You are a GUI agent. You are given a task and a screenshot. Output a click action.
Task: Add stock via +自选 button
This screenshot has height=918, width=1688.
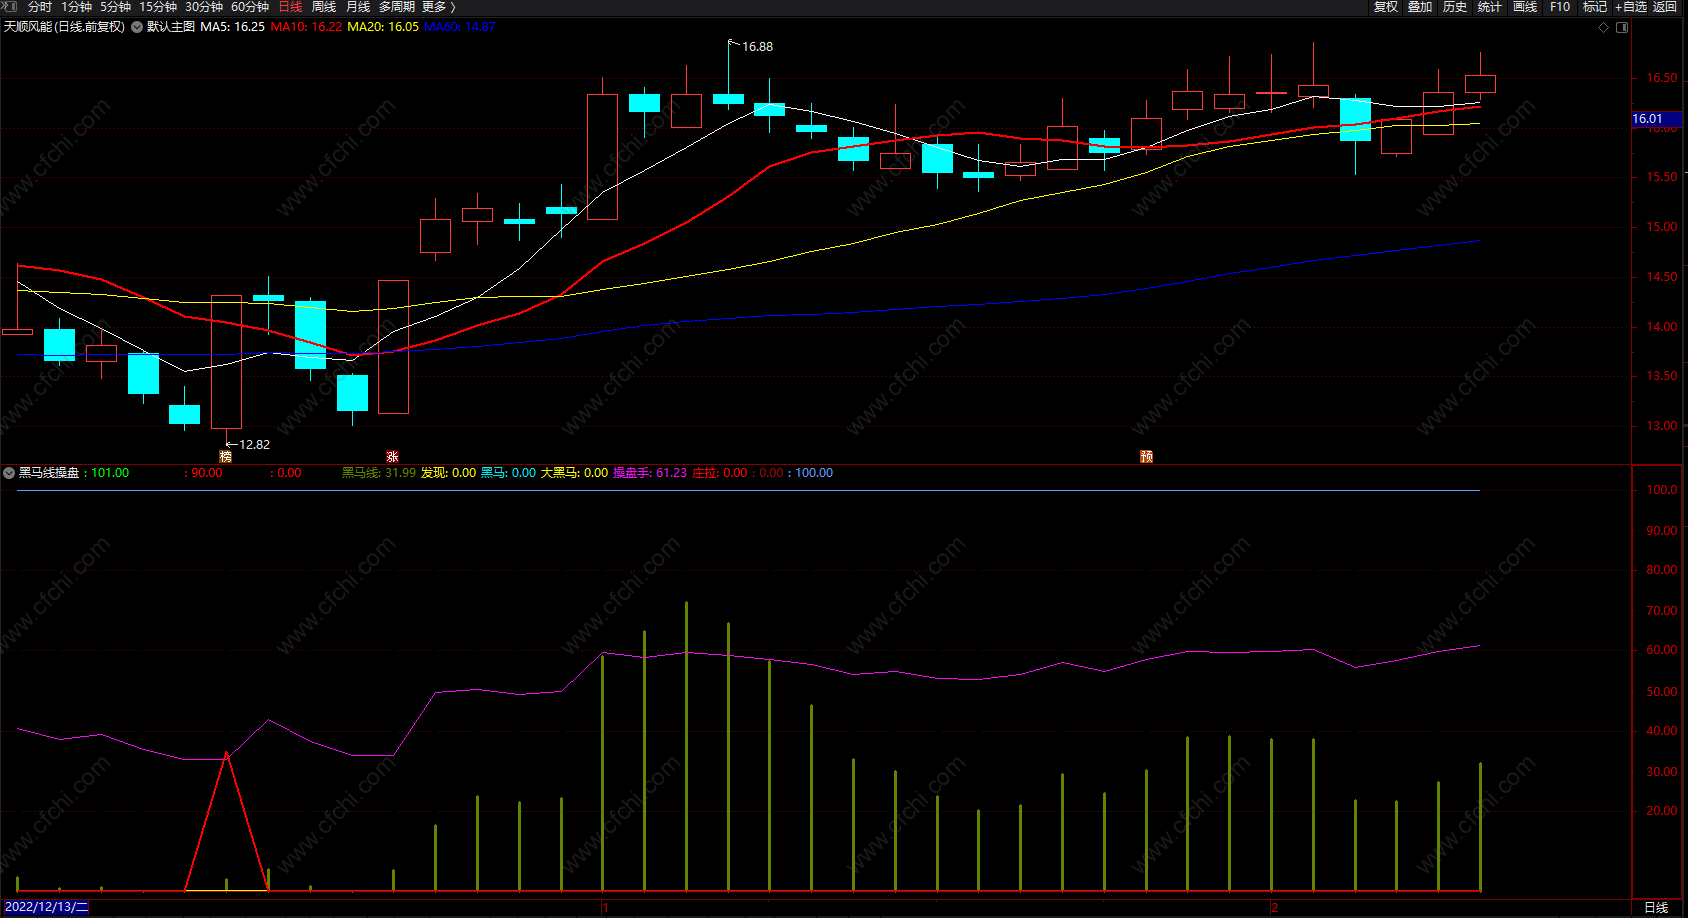point(1631,7)
